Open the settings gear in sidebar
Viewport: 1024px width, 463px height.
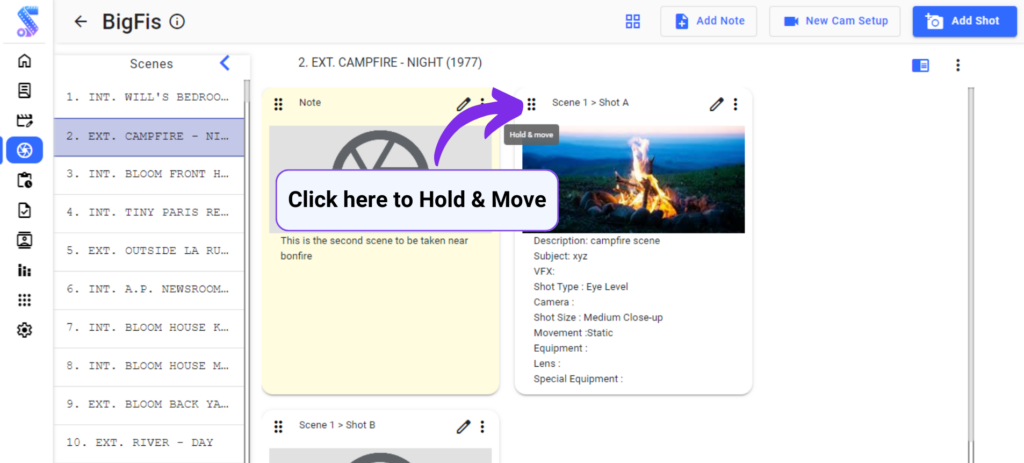(25, 330)
